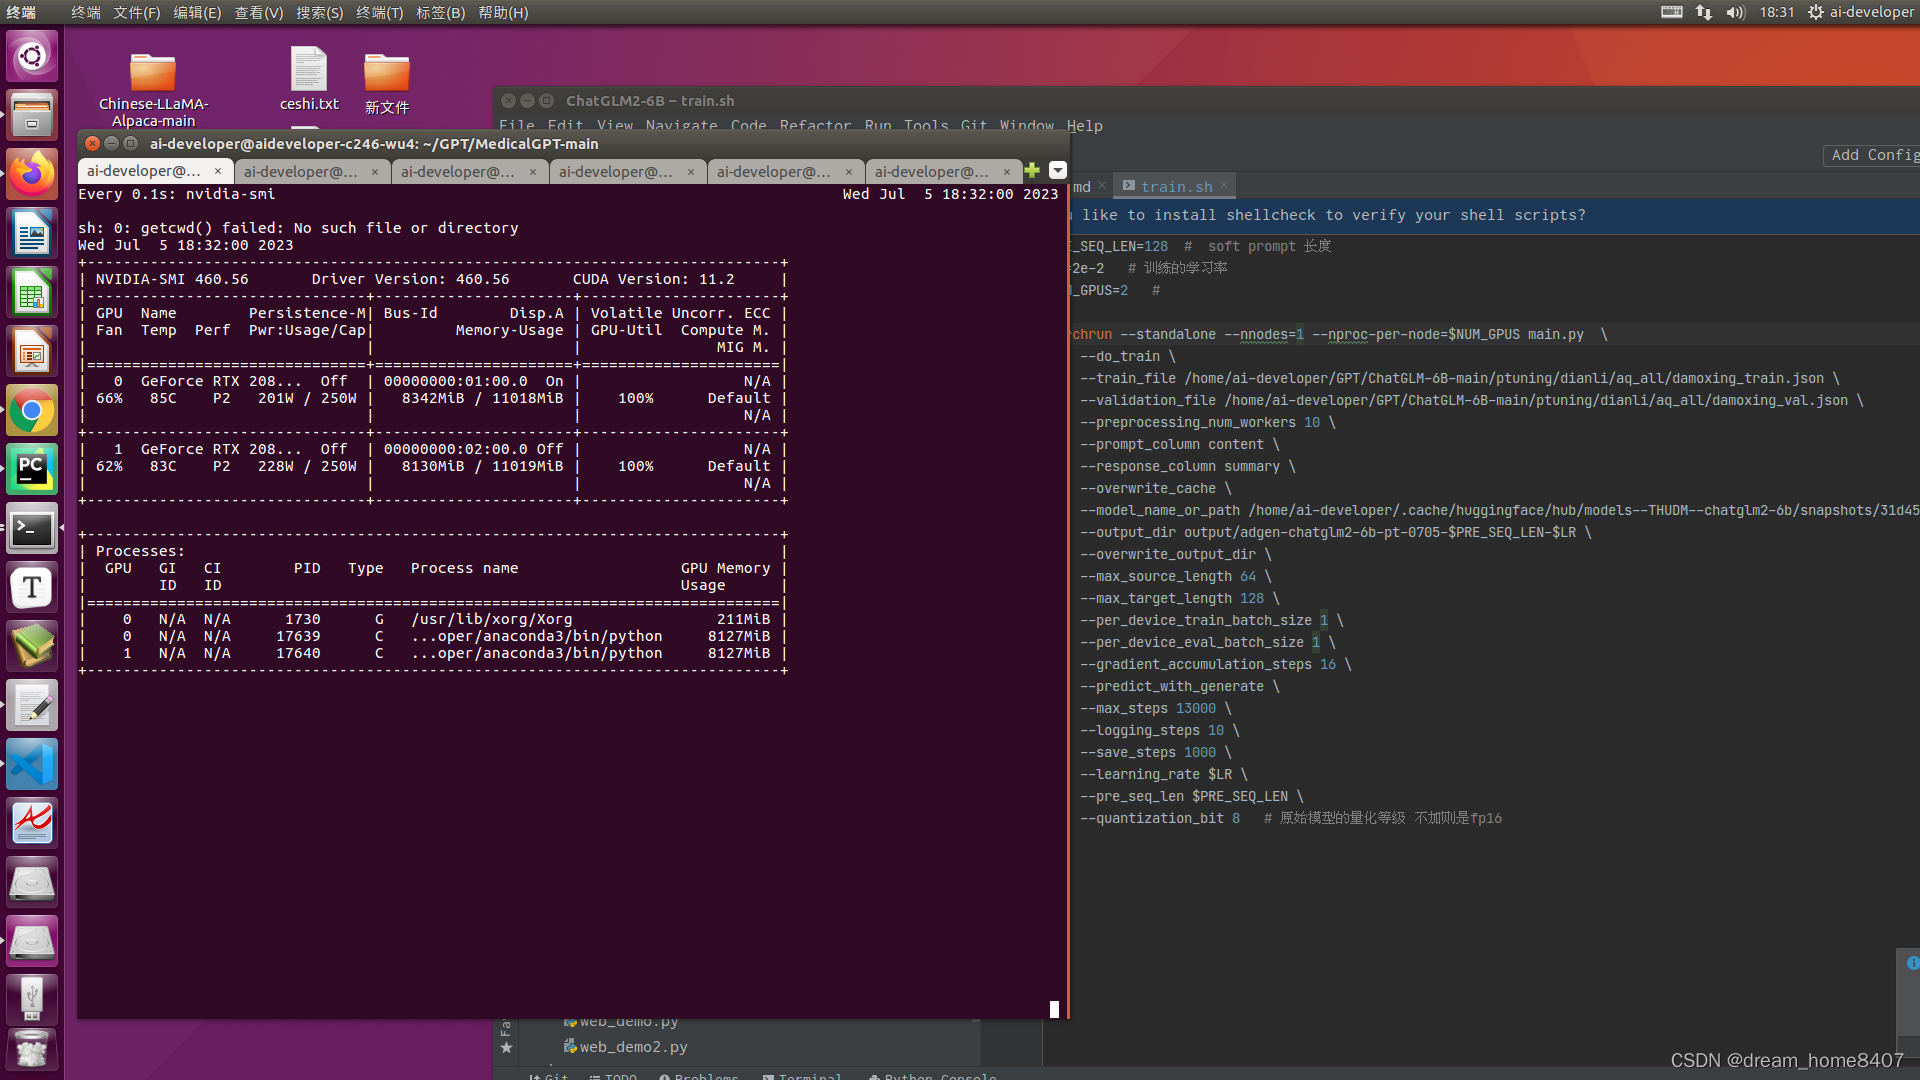1920x1080 pixels.
Task: Switch to the second terminal tab
Action: coord(313,172)
